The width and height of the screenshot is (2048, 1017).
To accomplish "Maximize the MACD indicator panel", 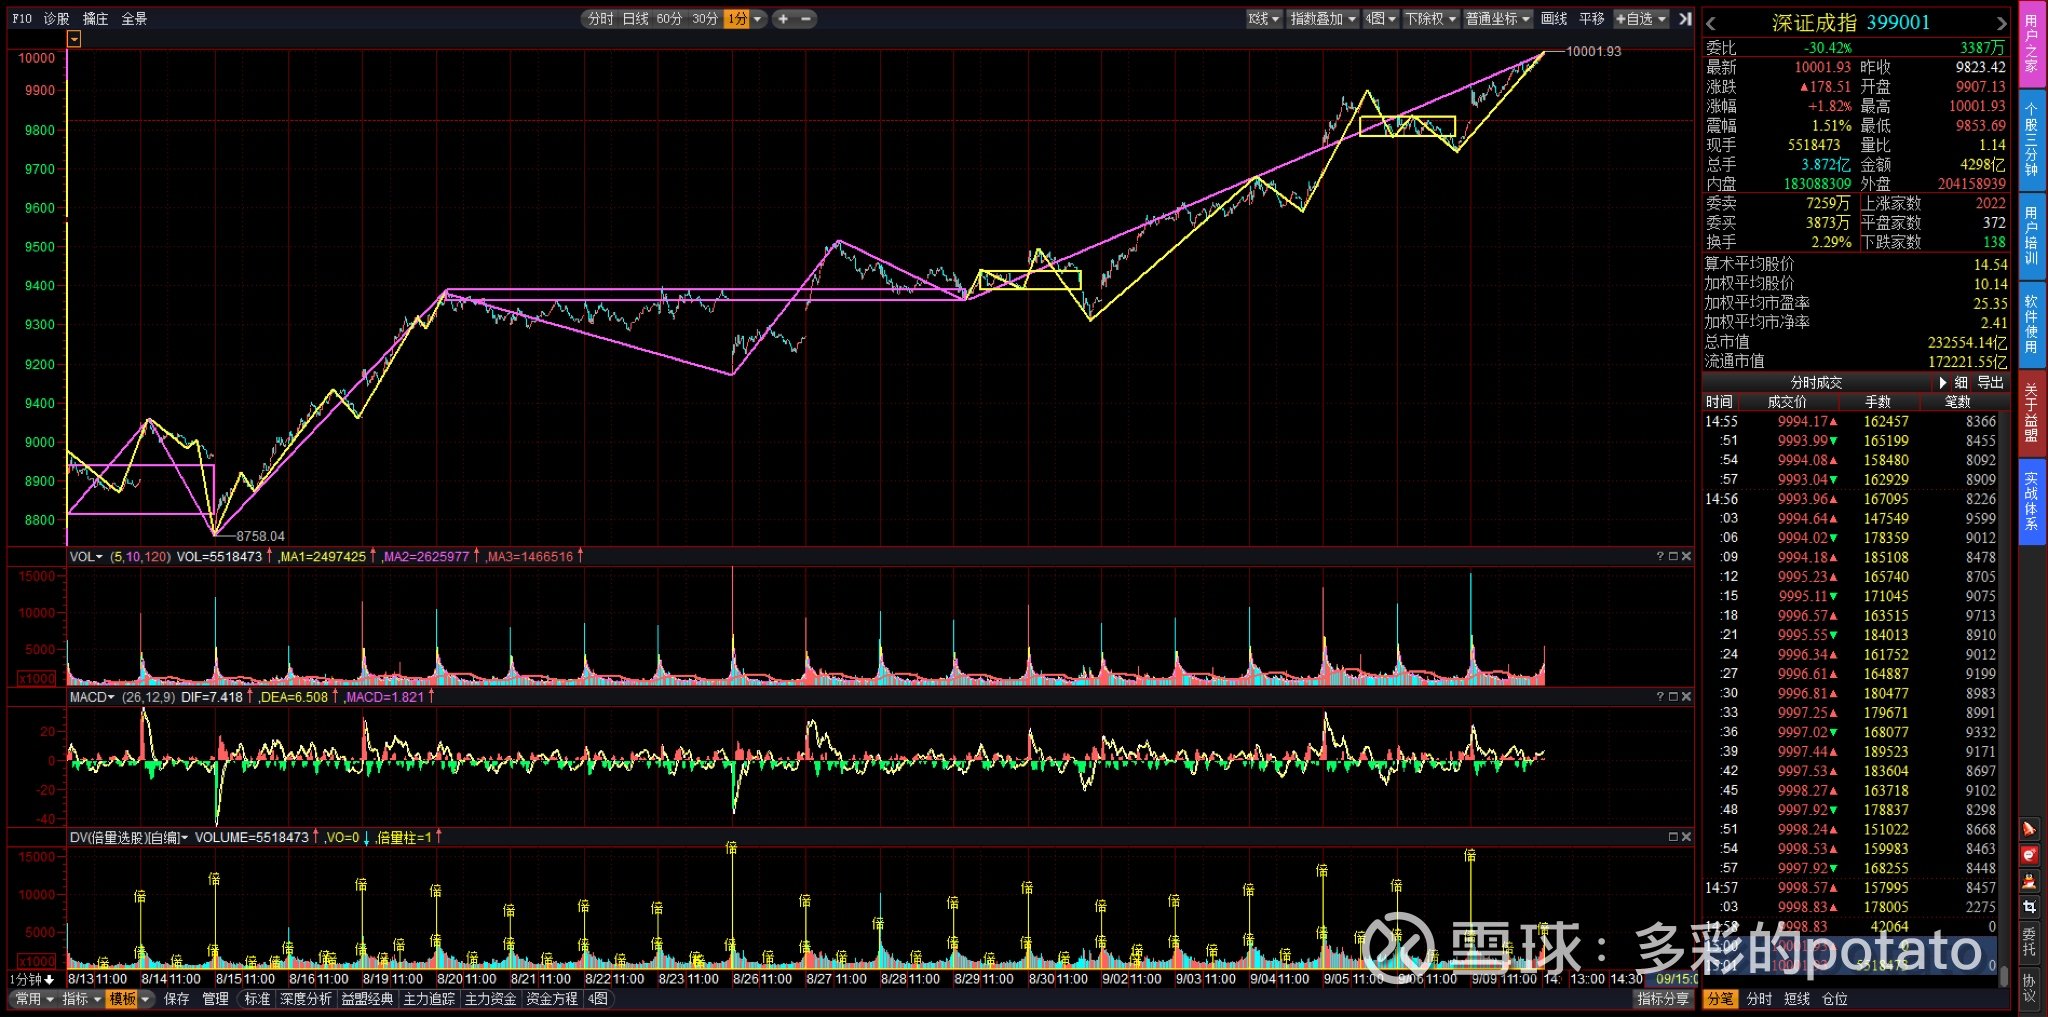I will [1673, 696].
